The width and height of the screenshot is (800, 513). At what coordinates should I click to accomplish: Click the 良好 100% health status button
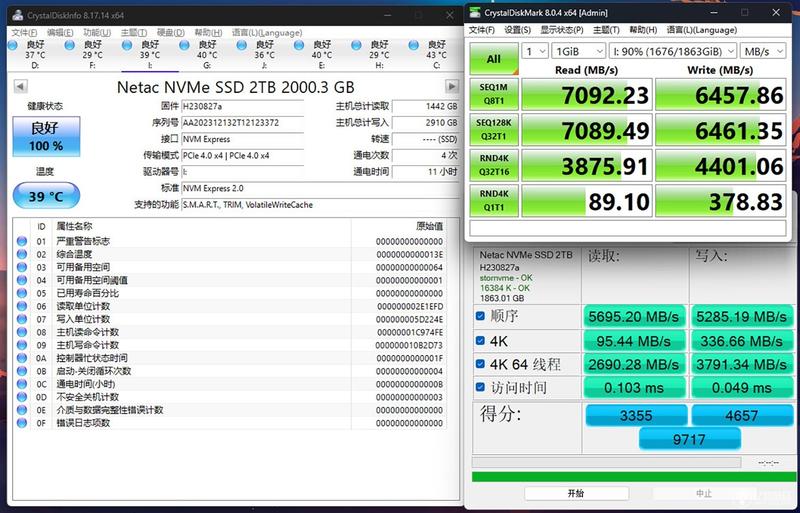[46, 136]
